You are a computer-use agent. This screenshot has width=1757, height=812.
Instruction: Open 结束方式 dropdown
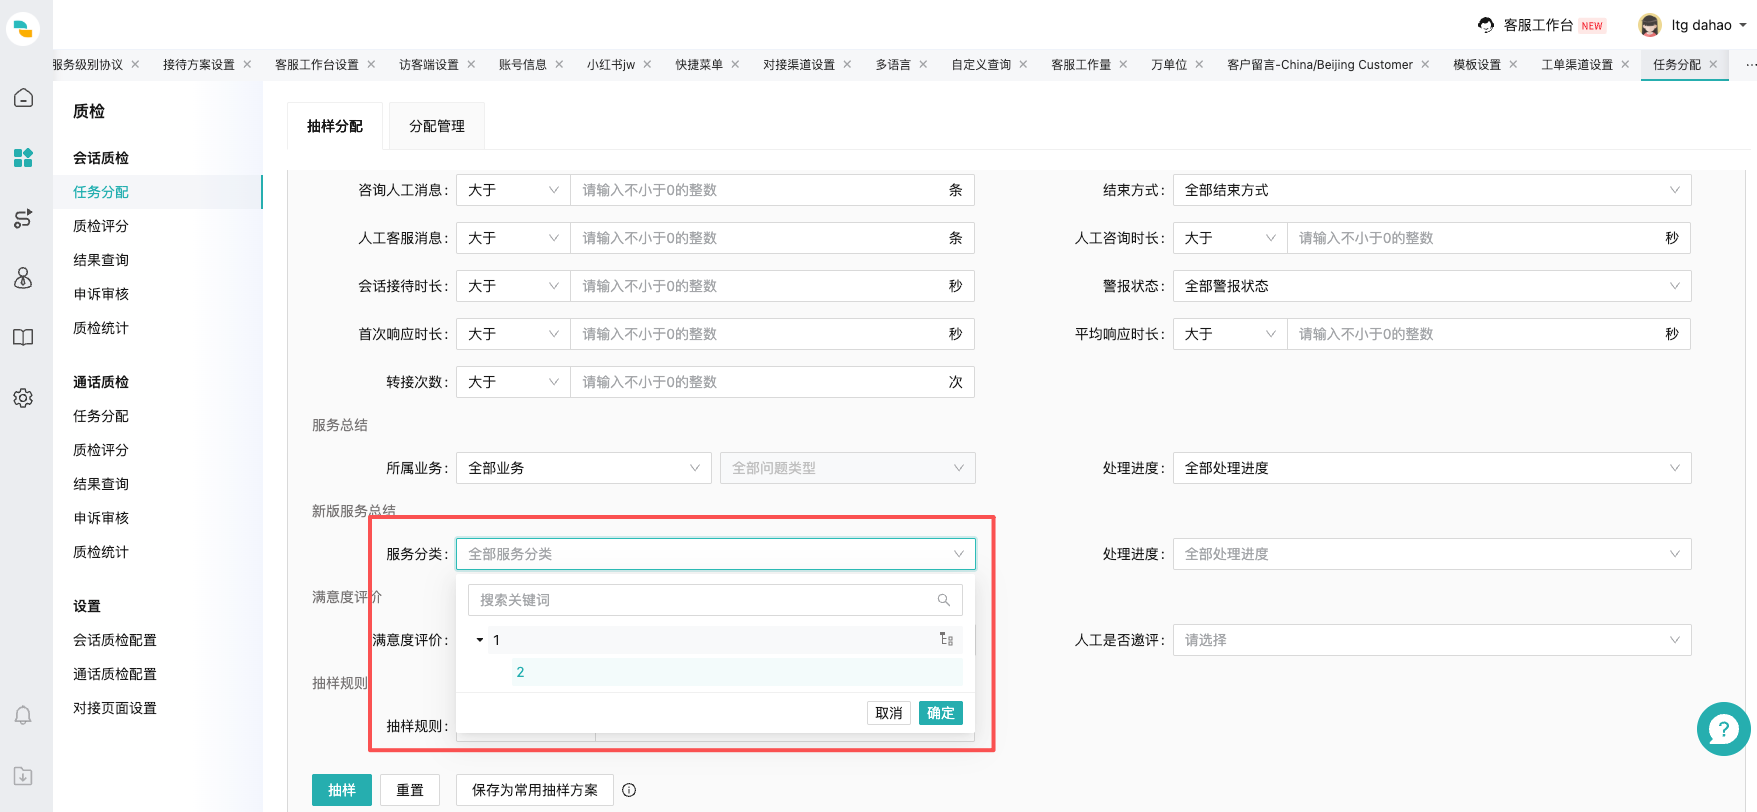pos(1432,190)
